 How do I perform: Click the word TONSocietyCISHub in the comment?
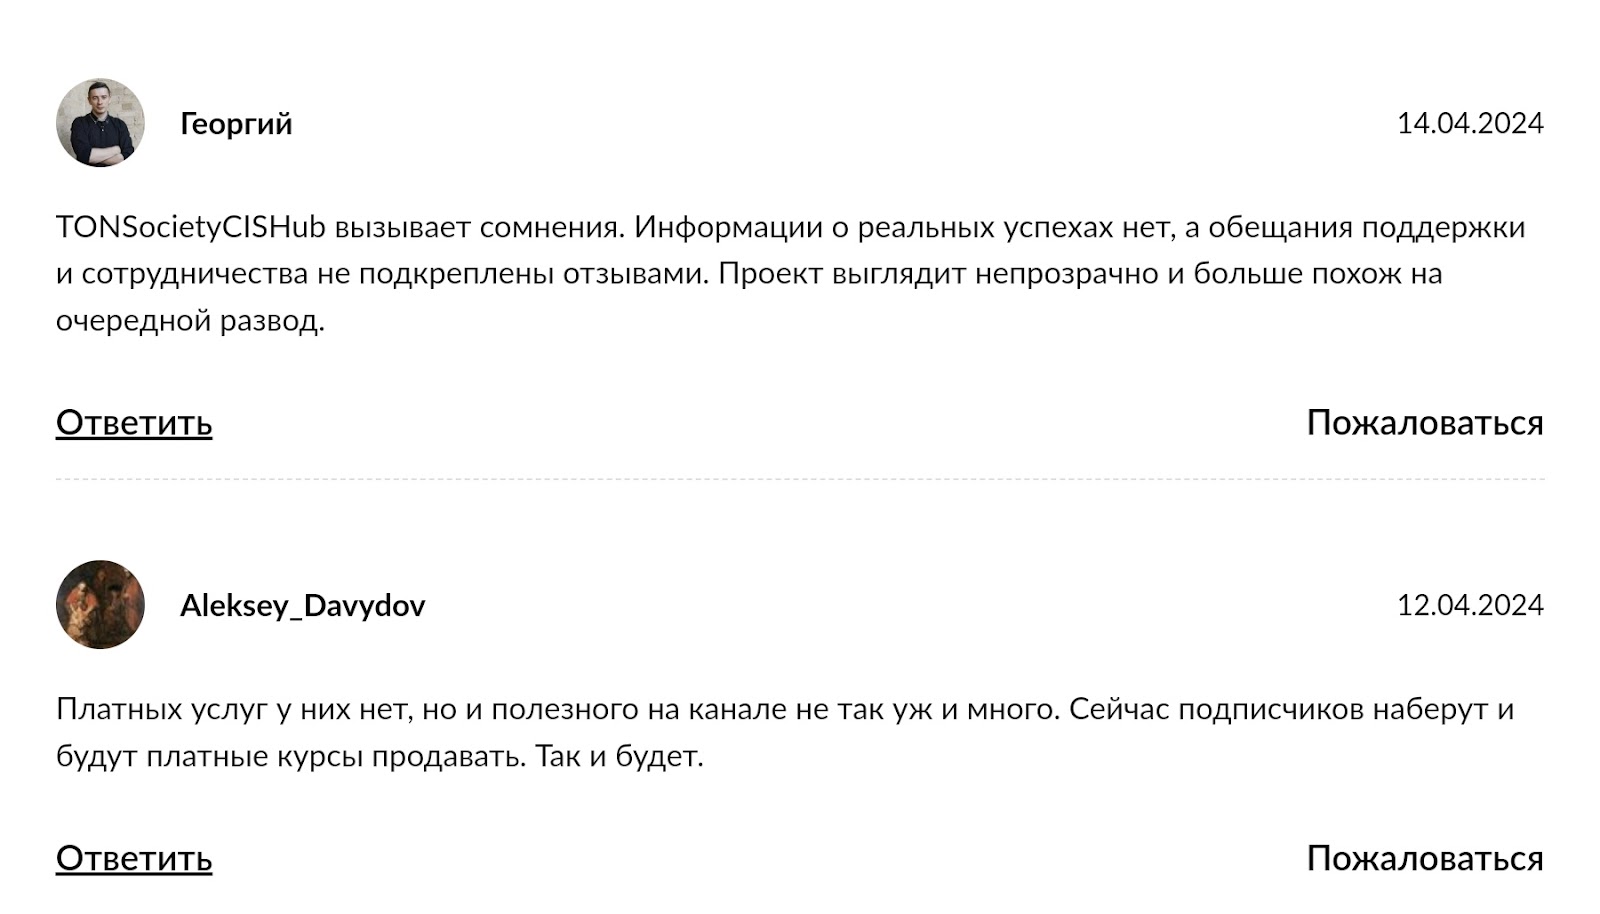pos(191,228)
